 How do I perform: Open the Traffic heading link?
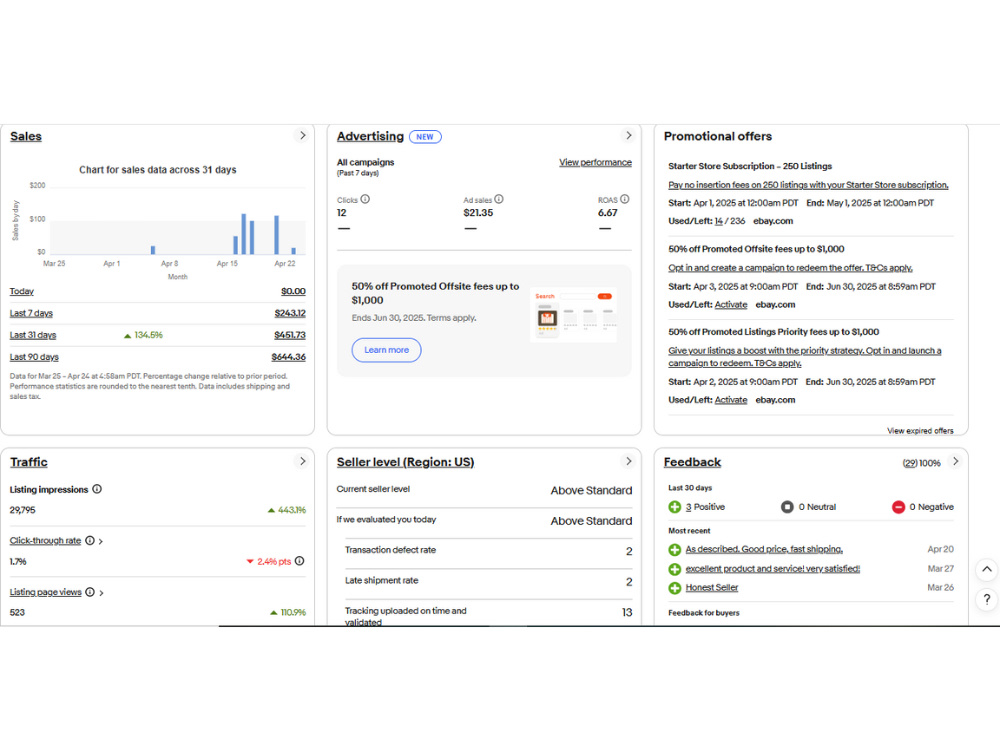point(29,462)
